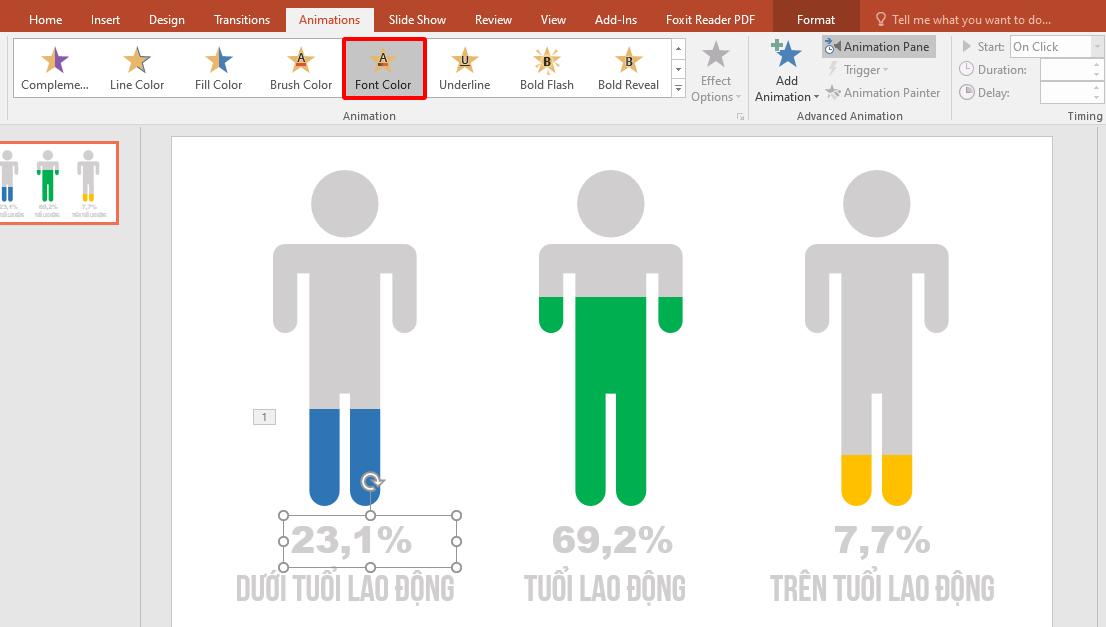Click the Duration clock icon
Screen dimensions: 1106x627
pos(966,69)
